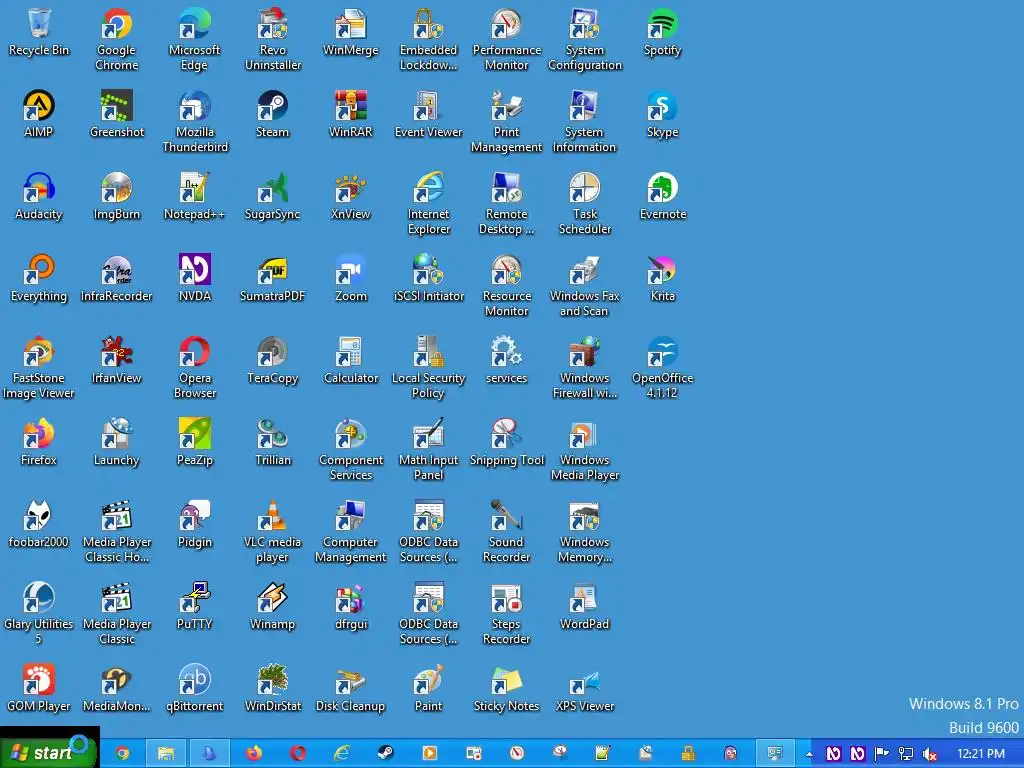Viewport: 1024px width, 768px height.
Task: Select the Calculator desktop icon
Action: 351,360
